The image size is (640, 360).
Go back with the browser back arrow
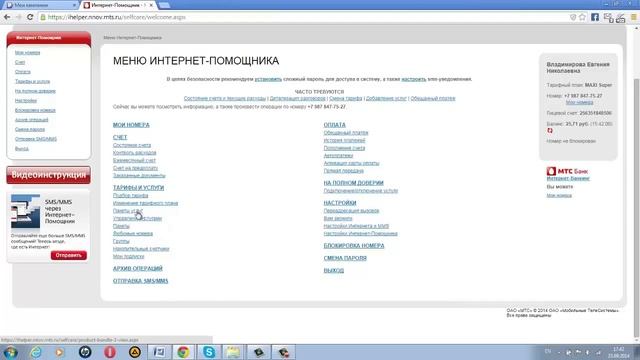tap(7, 17)
